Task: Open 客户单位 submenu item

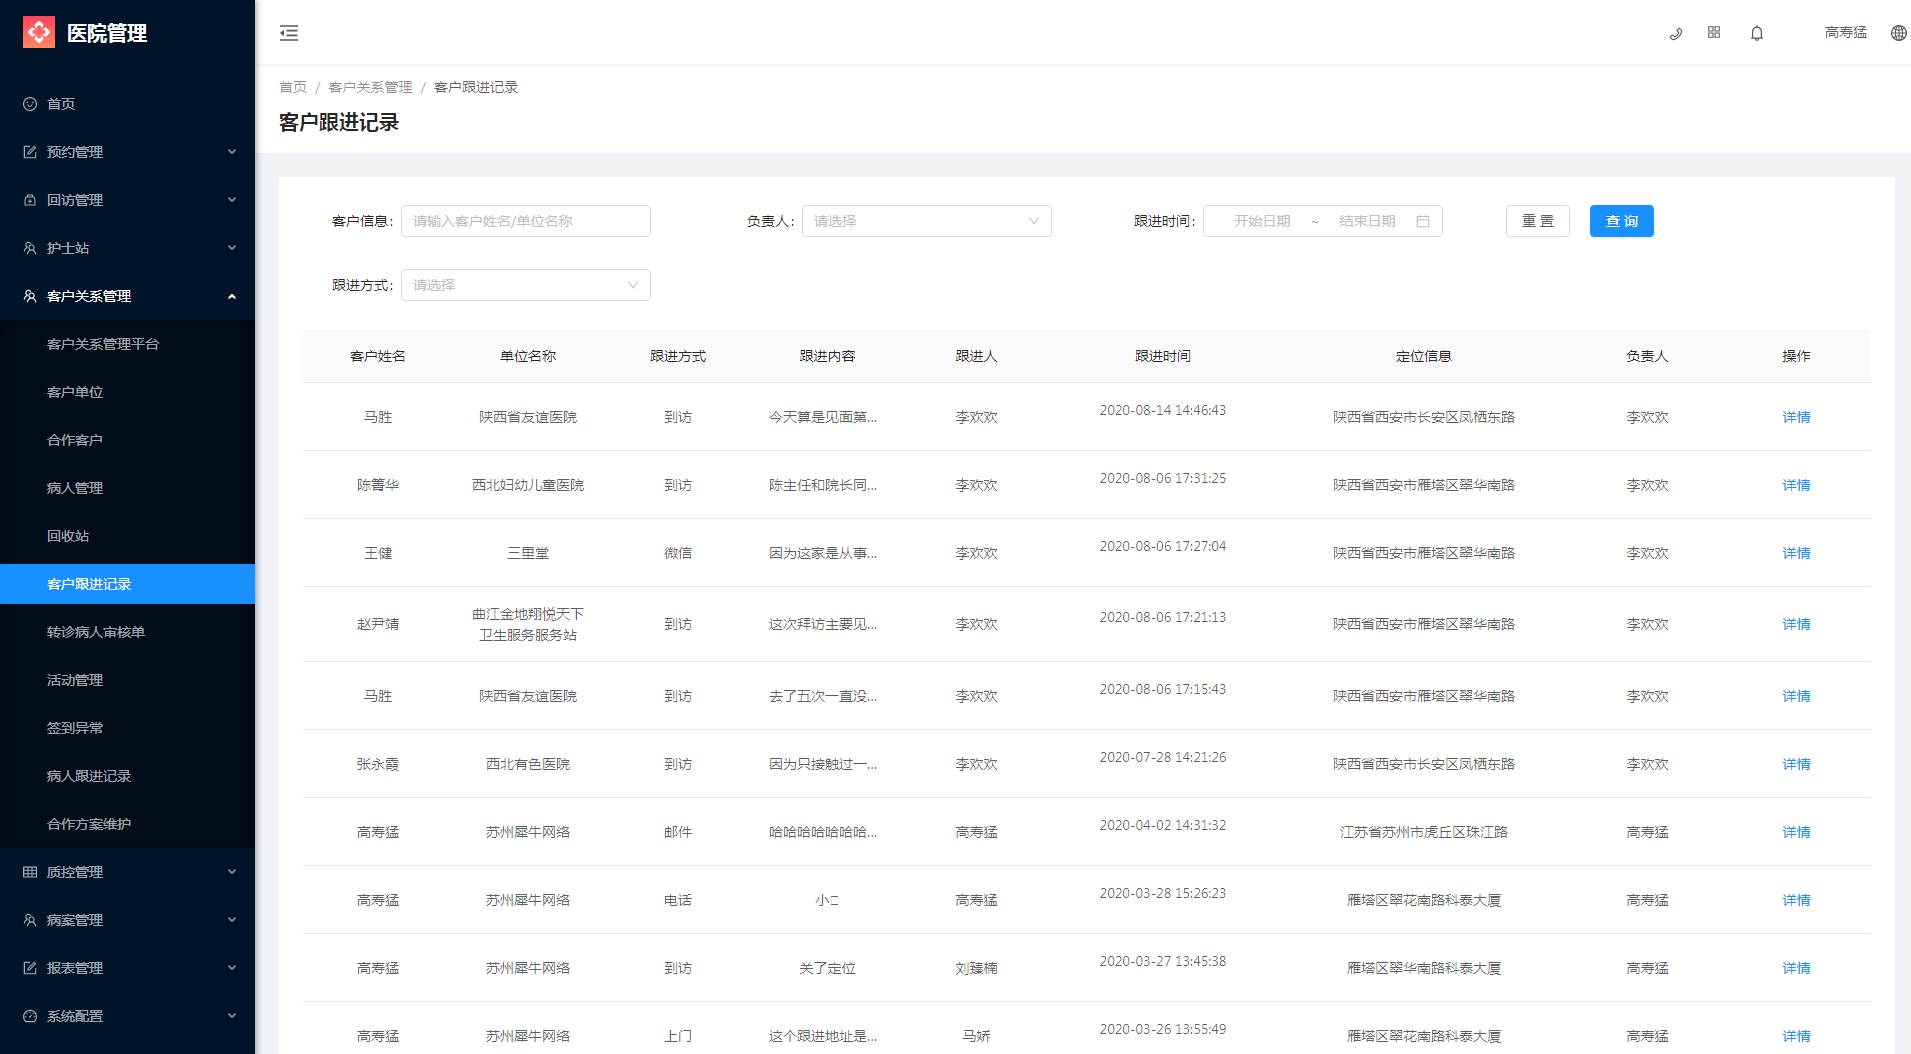Action: [127, 392]
